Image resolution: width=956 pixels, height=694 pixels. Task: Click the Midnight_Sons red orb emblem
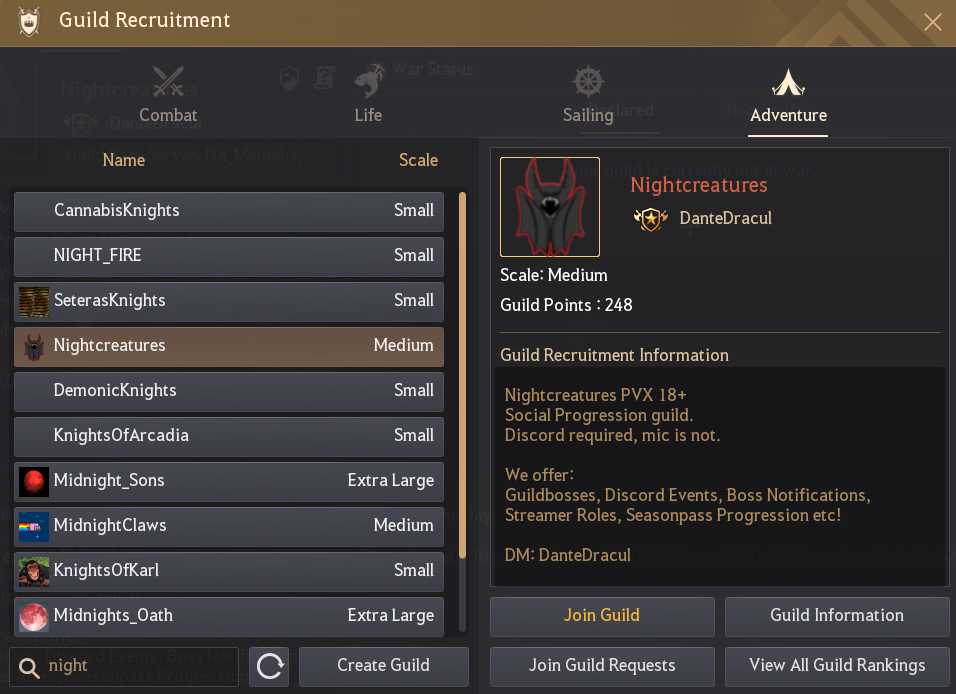pyautogui.click(x=33, y=481)
